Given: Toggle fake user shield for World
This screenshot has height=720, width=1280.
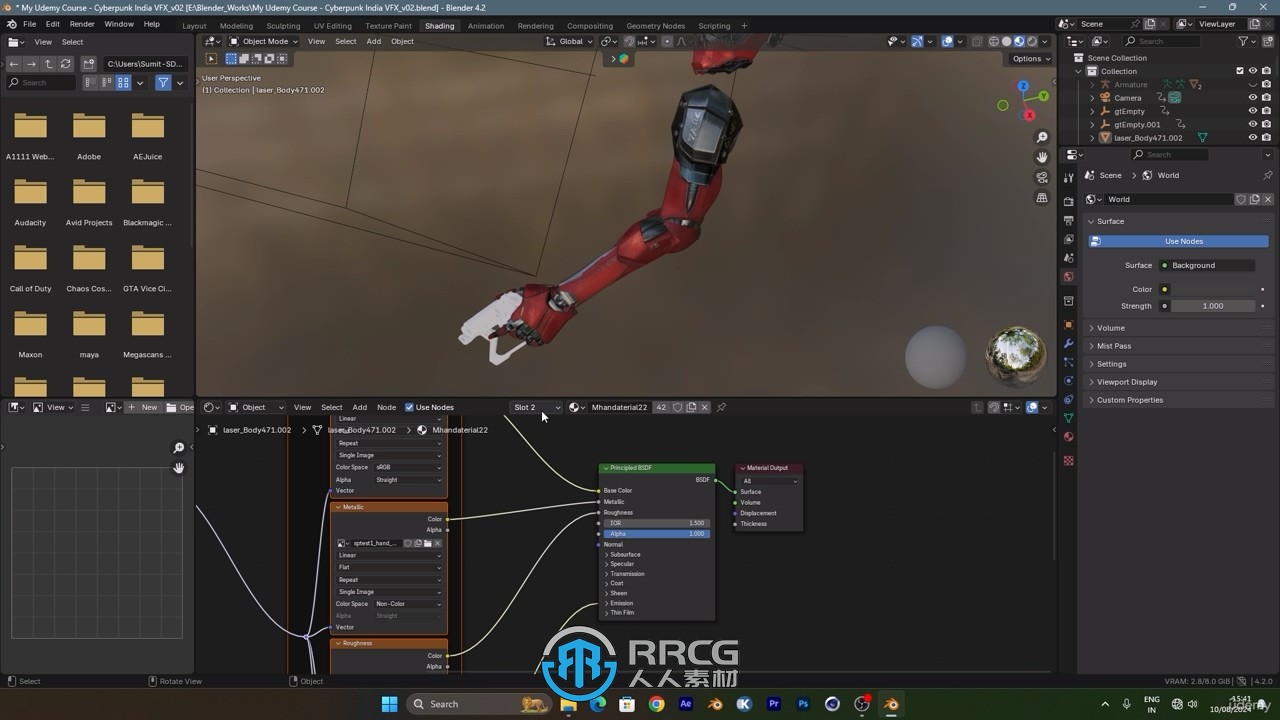Looking at the screenshot, I should [1241, 199].
